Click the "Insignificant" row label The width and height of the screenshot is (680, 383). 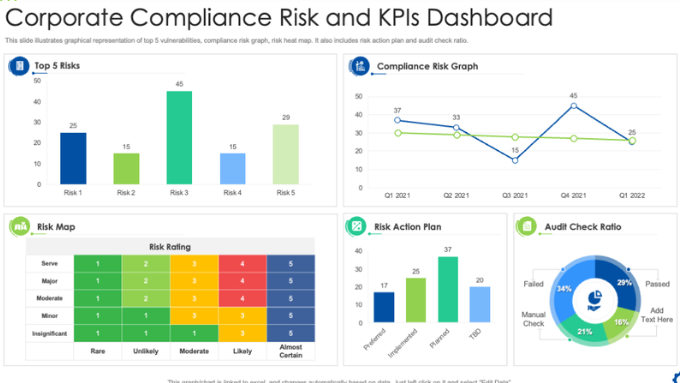[x=49, y=334]
